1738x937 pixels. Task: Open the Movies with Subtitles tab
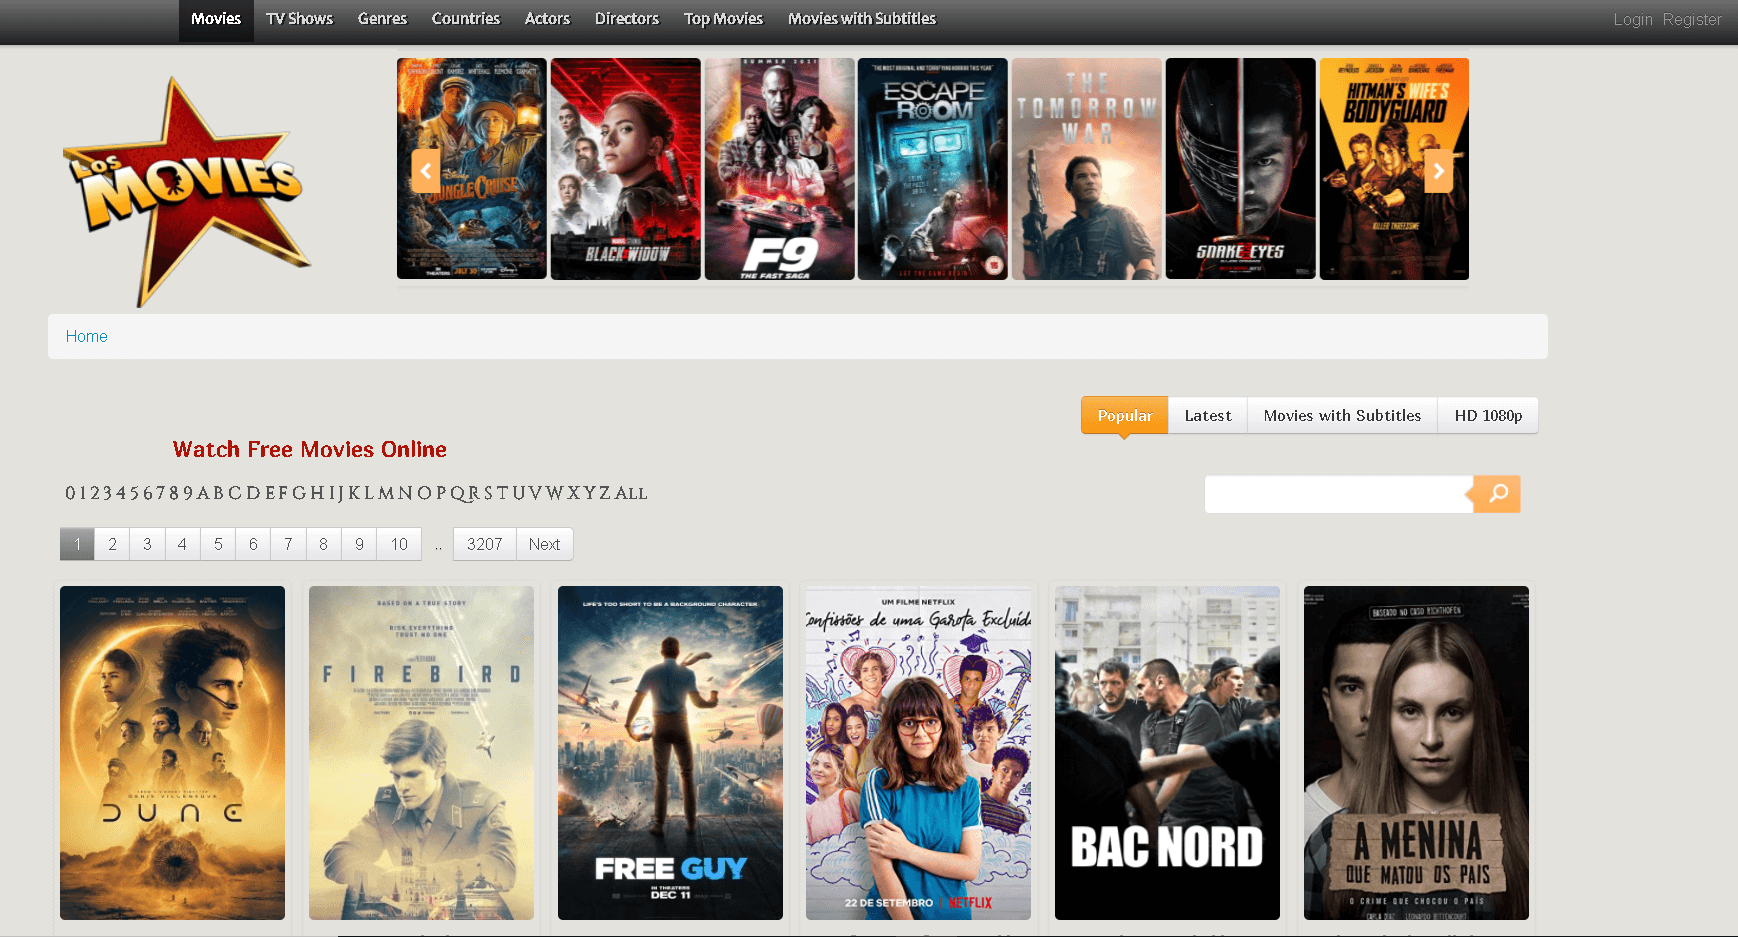[1342, 415]
